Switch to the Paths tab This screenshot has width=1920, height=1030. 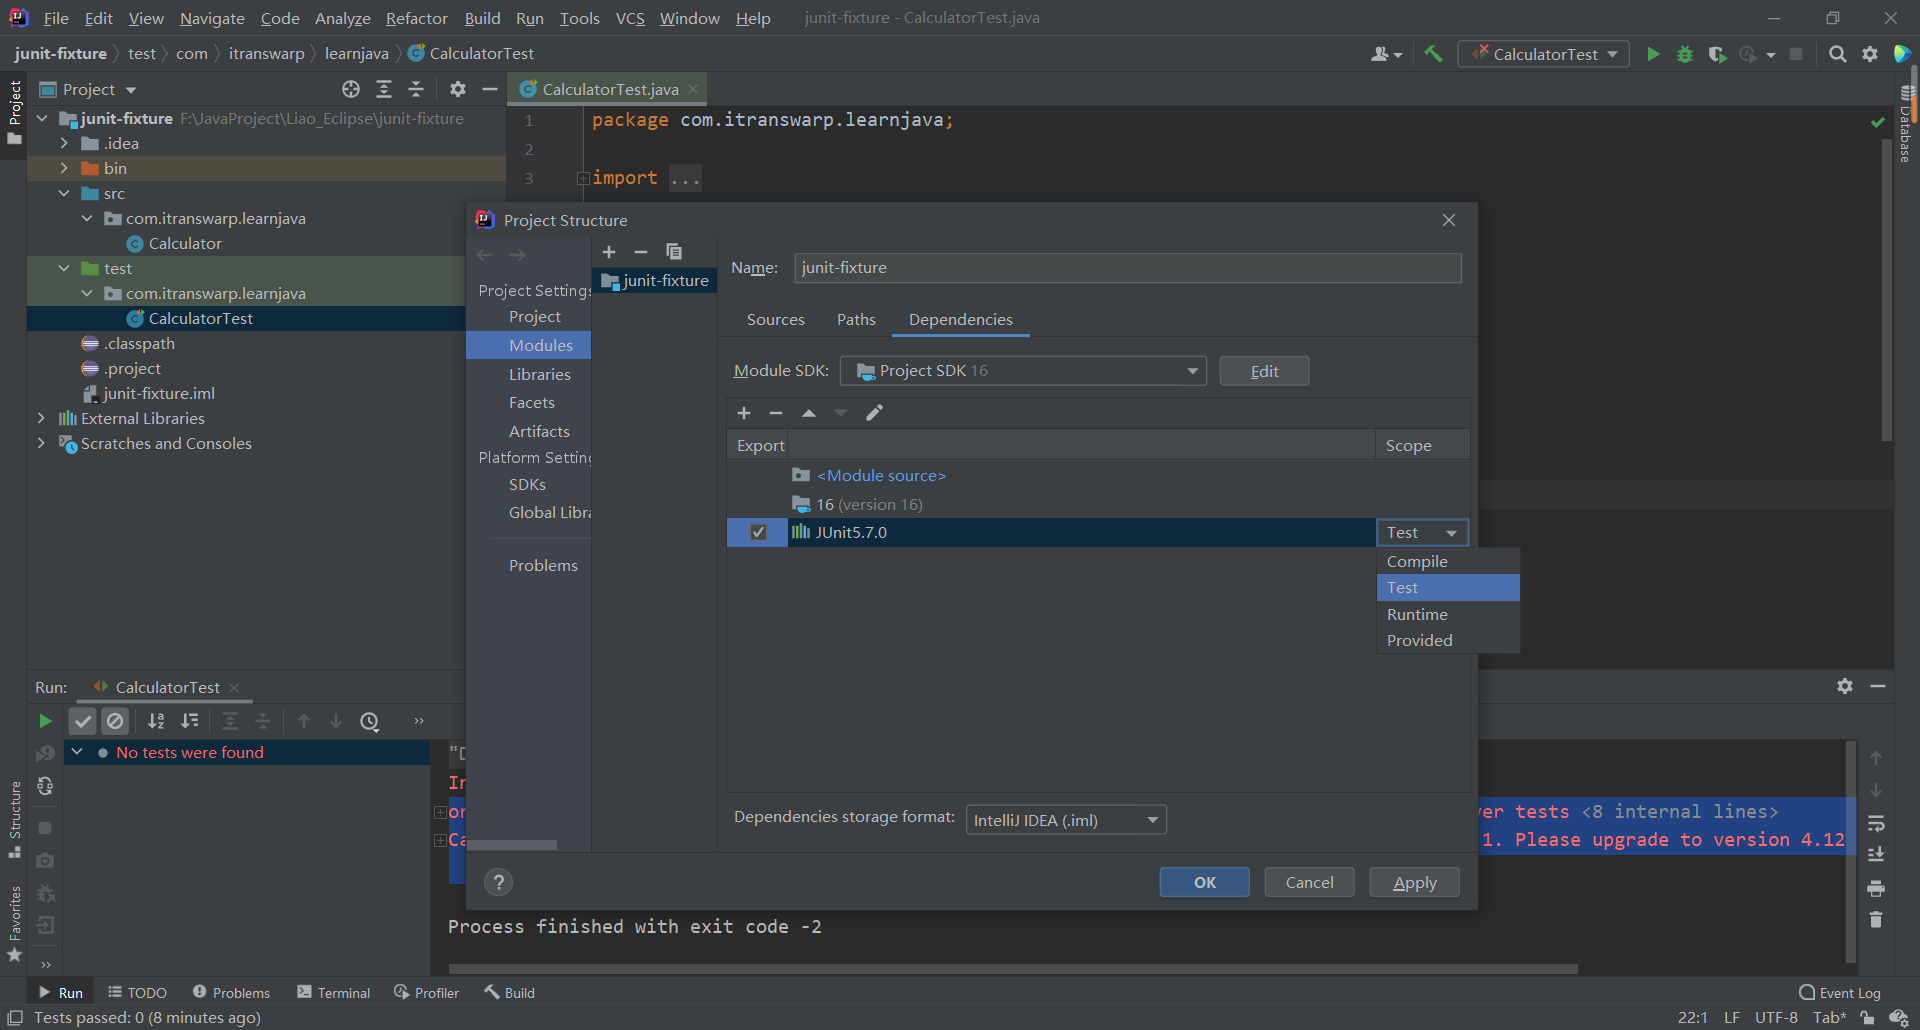point(856,319)
